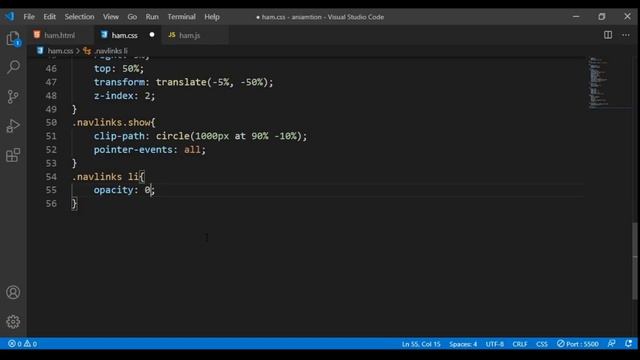
Task: Open the Search view icon
Action: [x=13, y=67]
